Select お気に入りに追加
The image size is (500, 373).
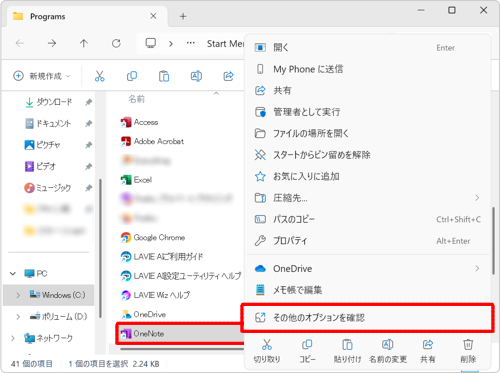coord(368,176)
